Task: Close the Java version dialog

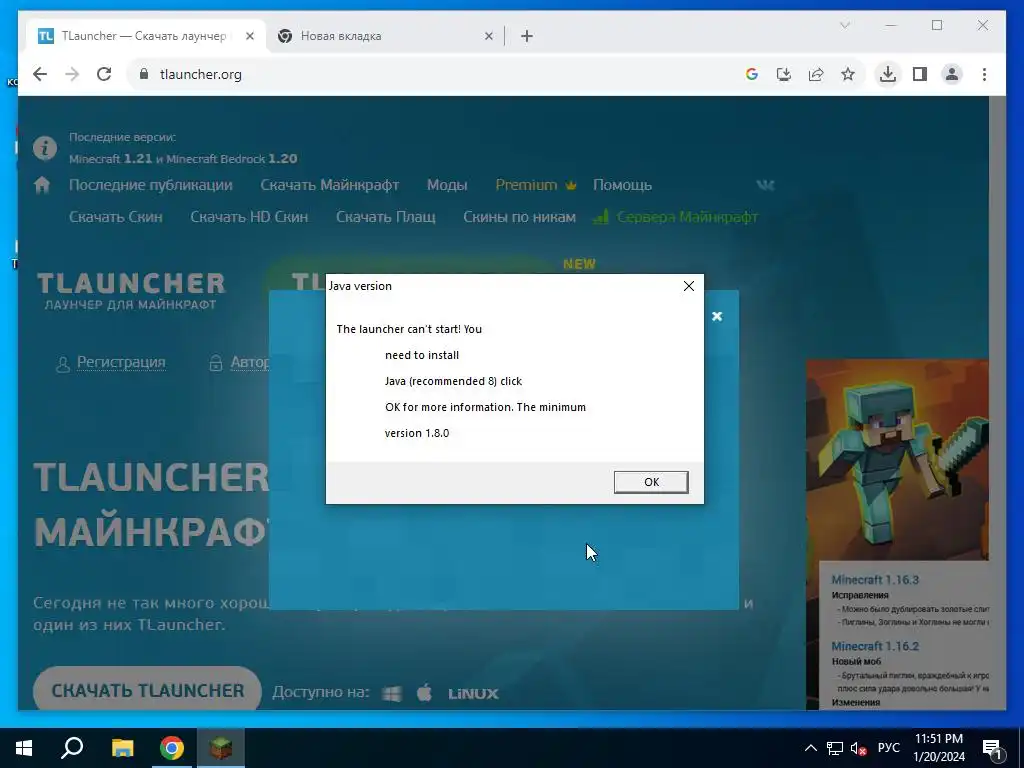Action: tap(688, 286)
